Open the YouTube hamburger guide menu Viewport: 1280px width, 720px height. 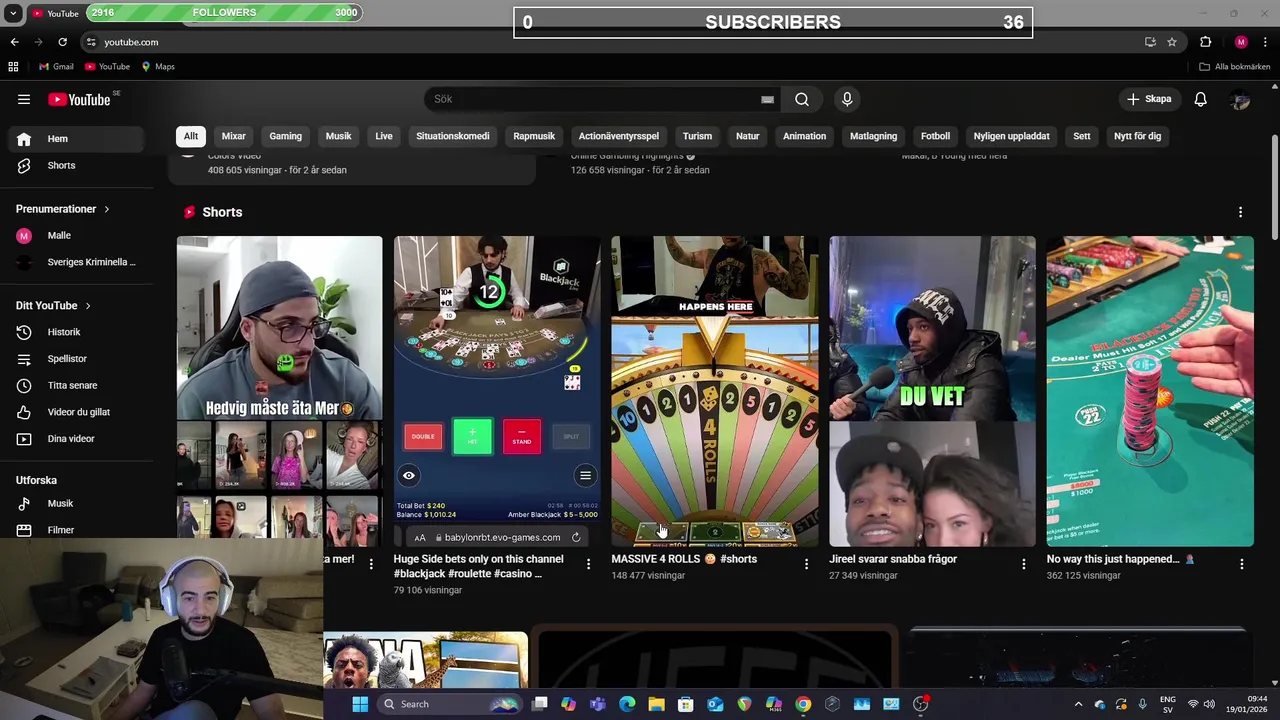coord(24,99)
